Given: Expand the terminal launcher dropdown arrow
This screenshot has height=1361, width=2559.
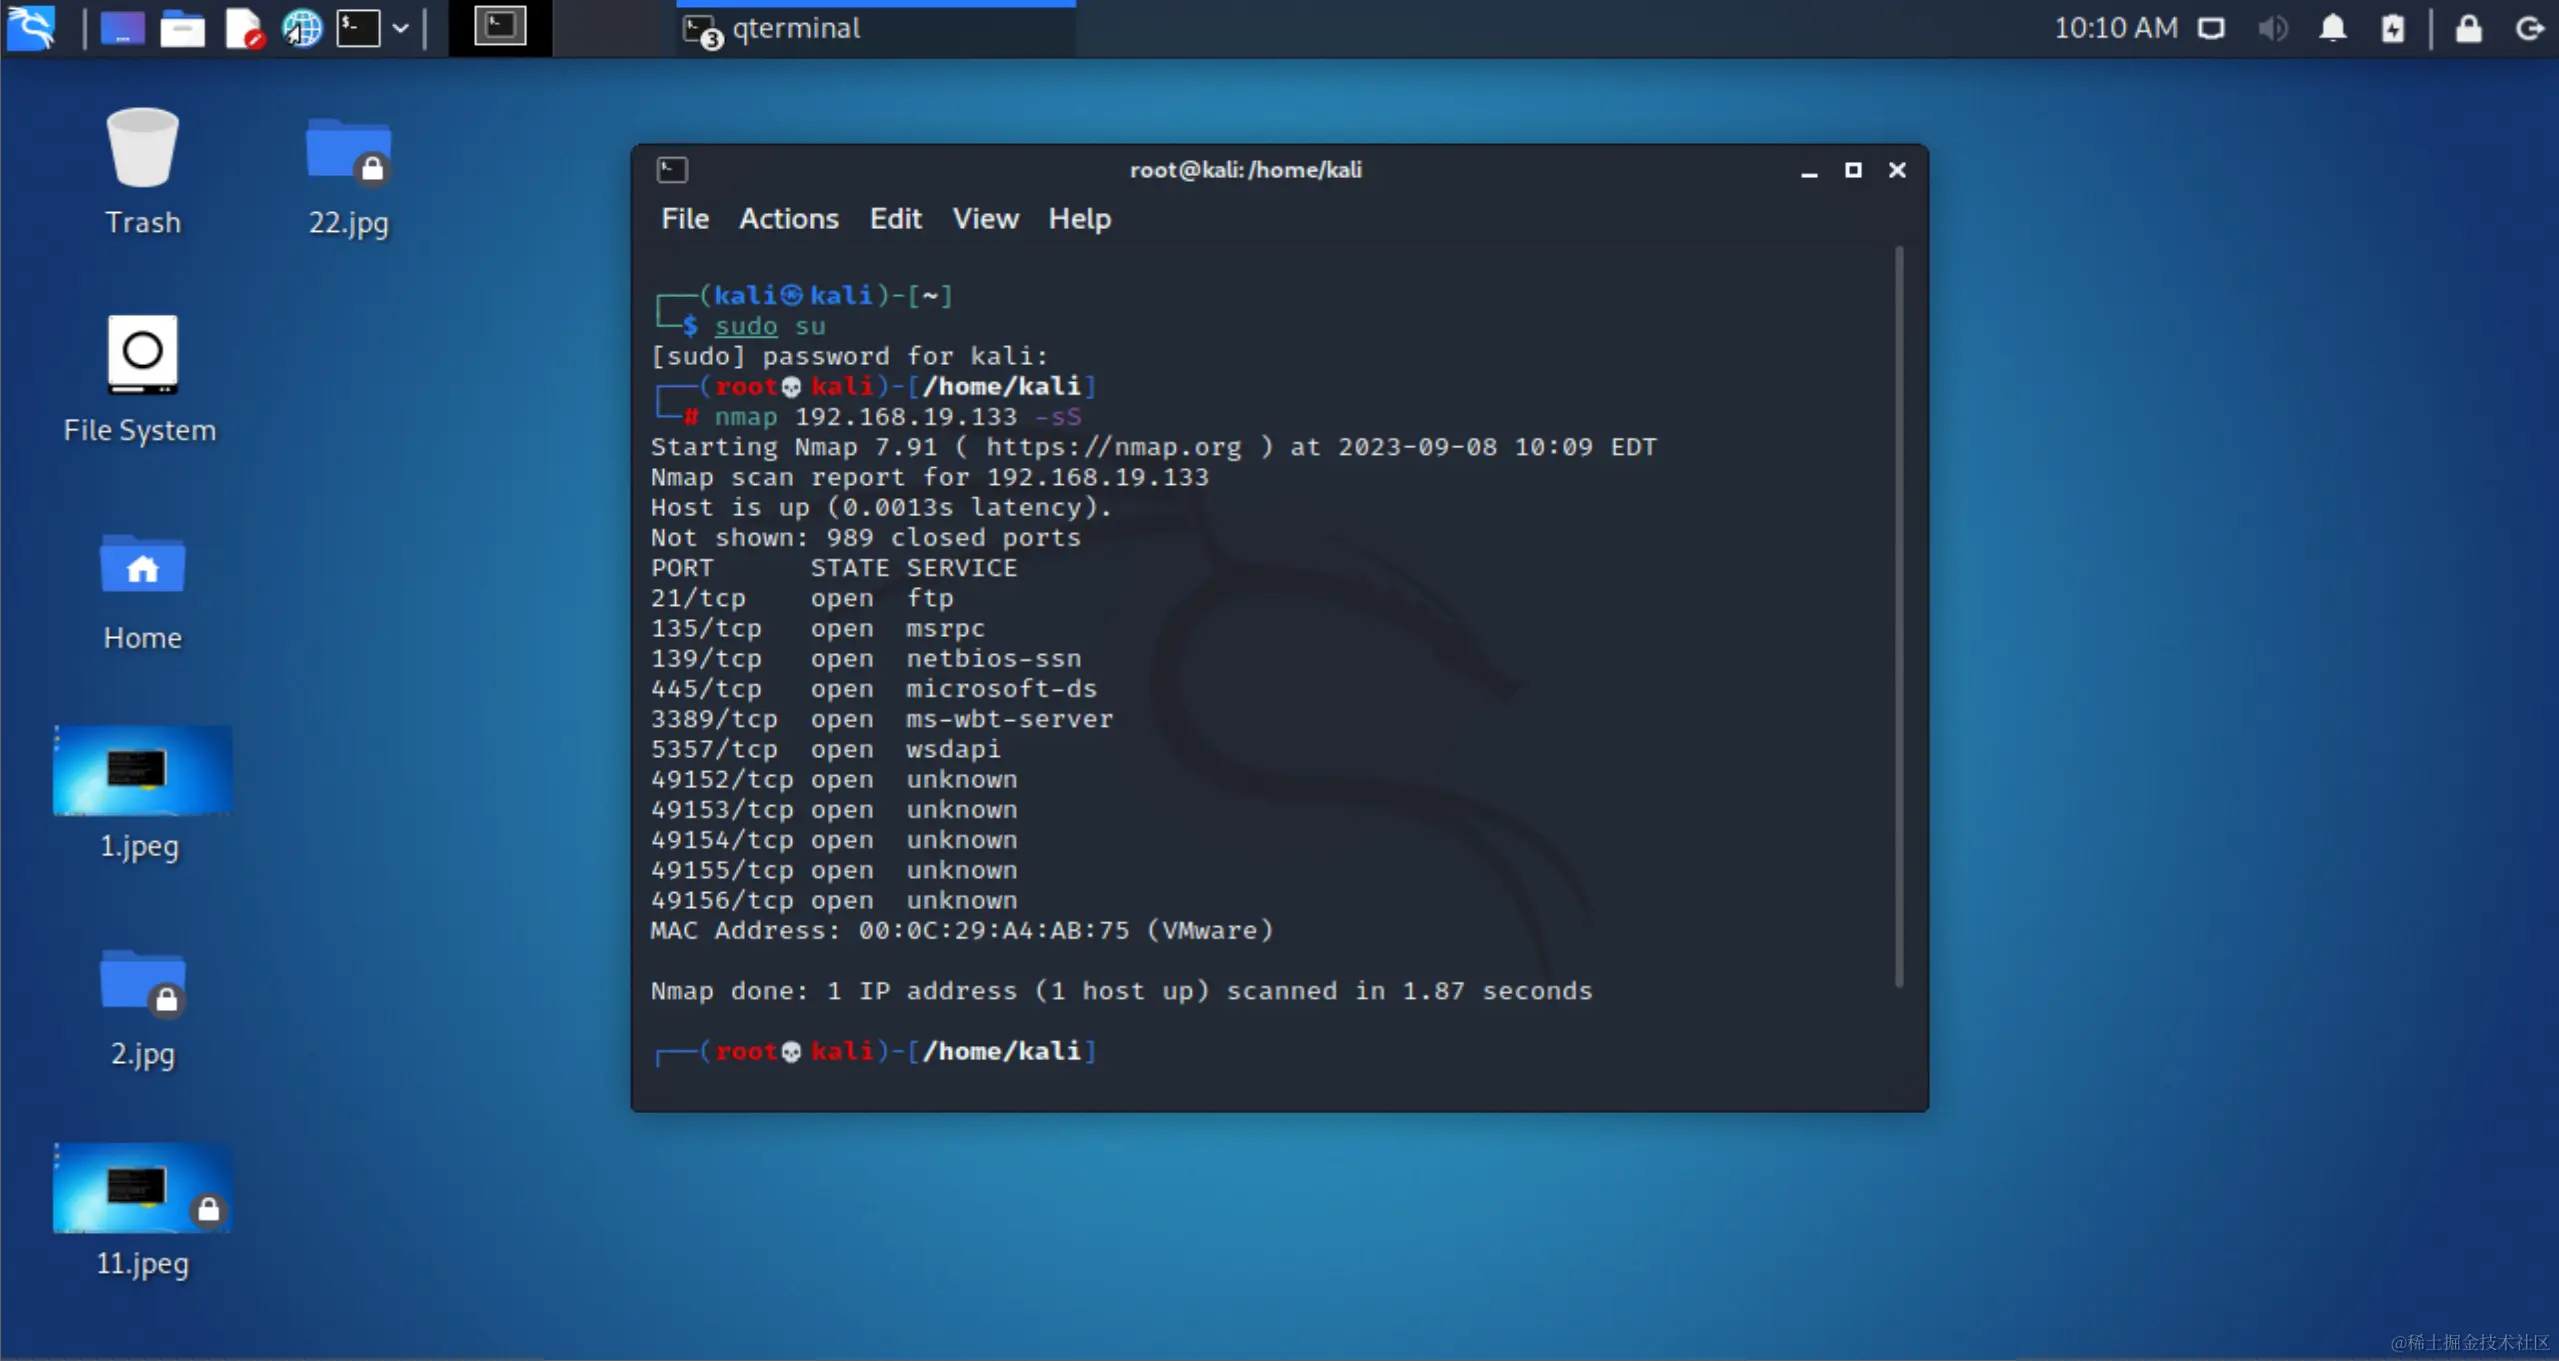Looking at the screenshot, I should [401, 28].
